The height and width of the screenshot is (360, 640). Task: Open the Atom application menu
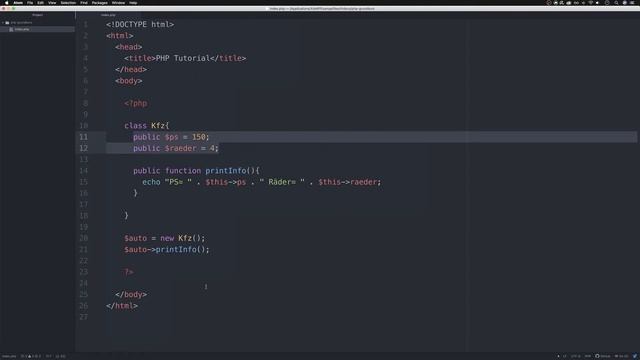(18, 2)
